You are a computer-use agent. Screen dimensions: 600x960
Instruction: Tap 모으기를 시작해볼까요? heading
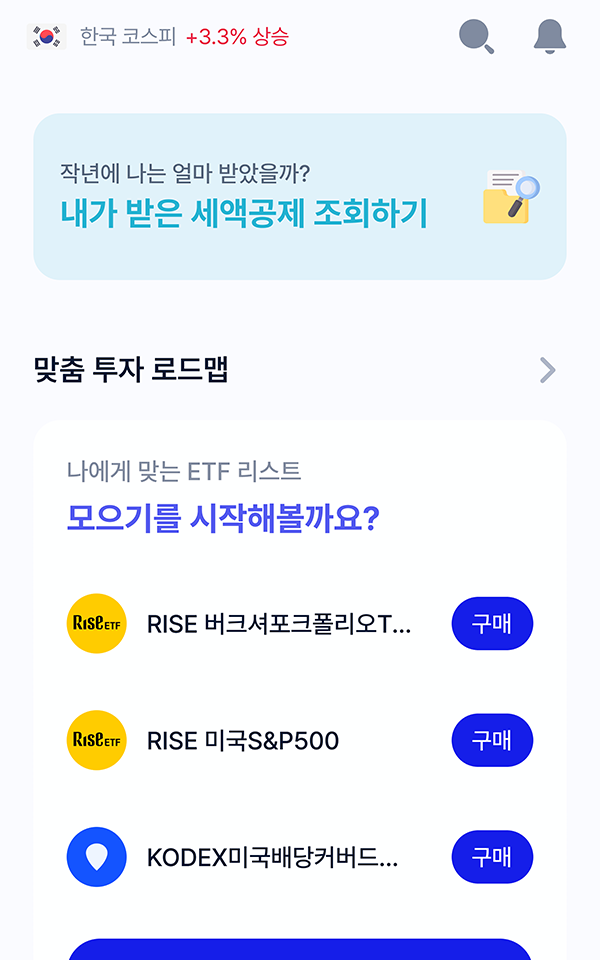pos(222,518)
